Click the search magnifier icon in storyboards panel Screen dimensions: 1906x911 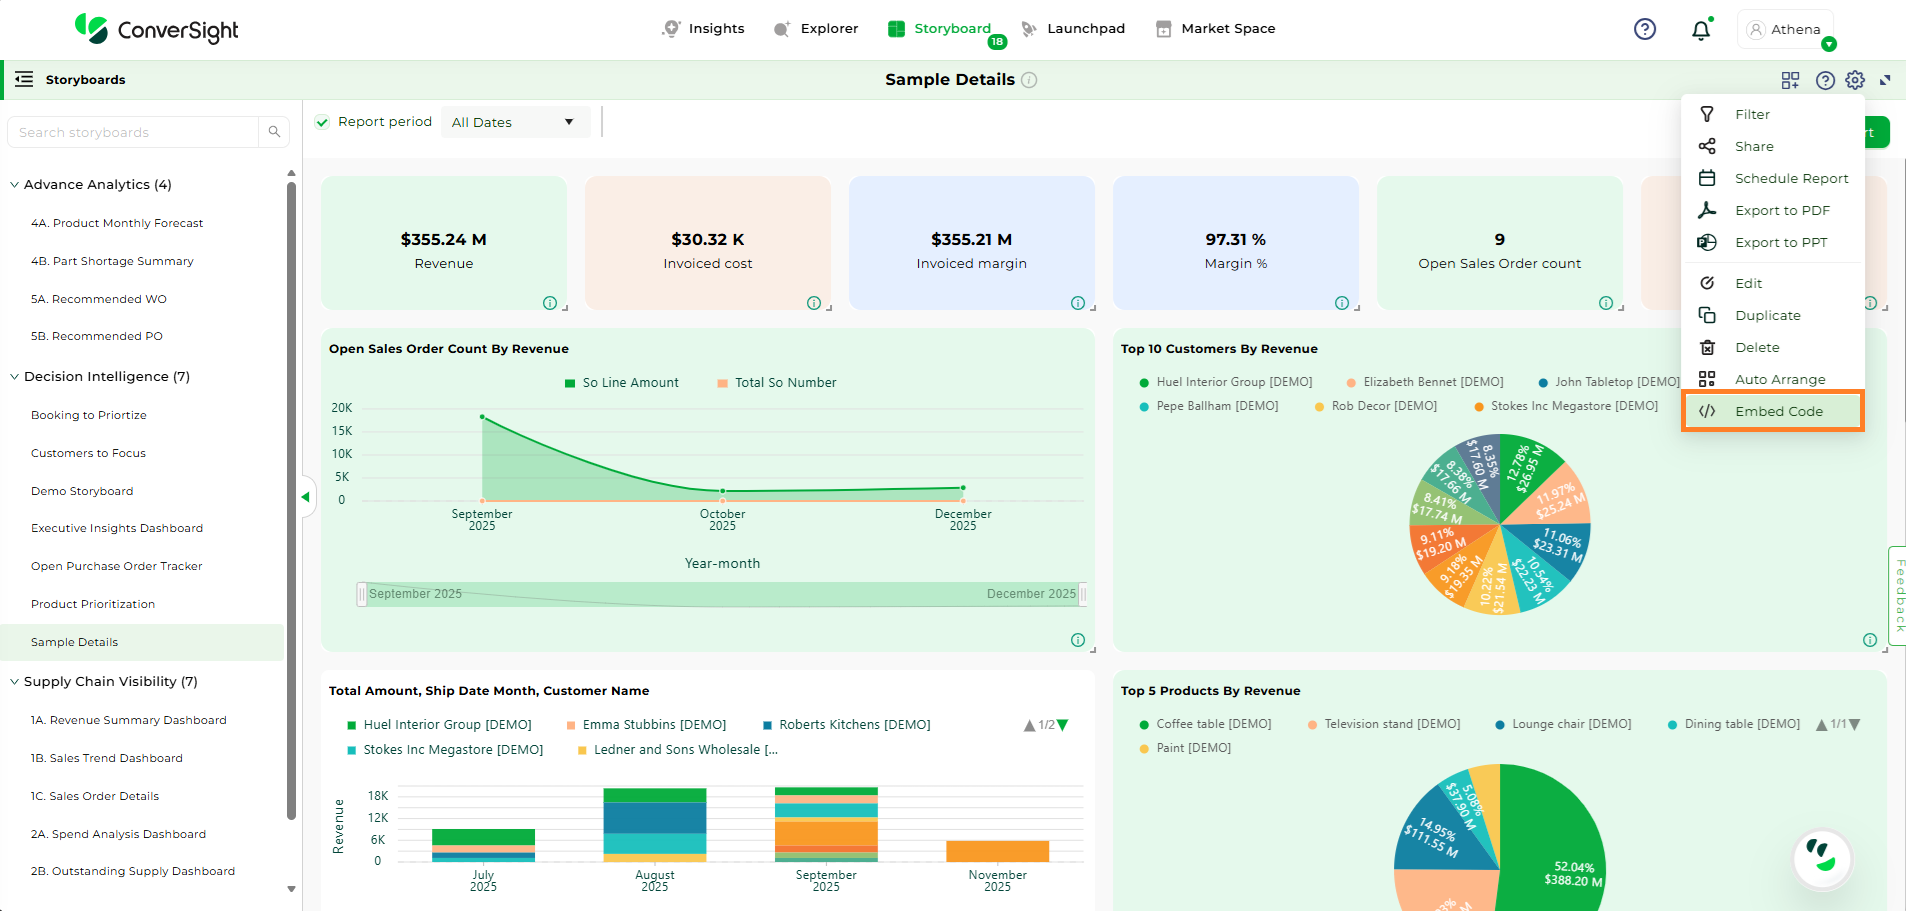[x=274, y=132]
